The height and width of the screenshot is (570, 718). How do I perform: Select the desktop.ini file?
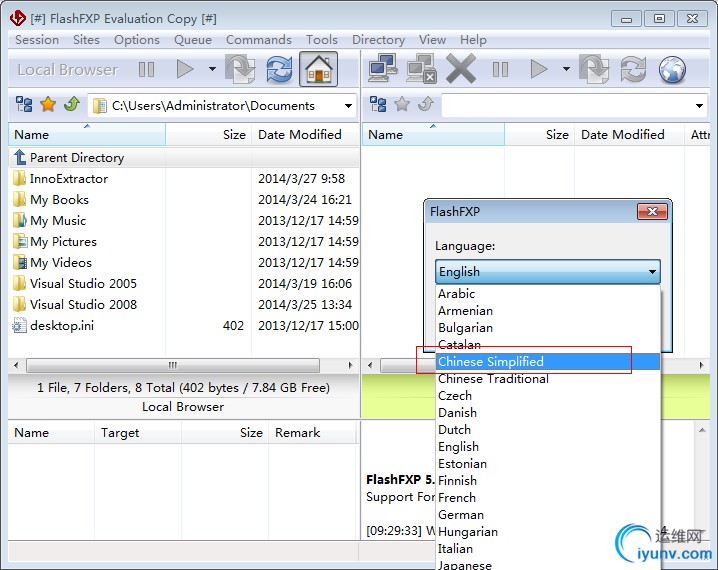(184, 326)
